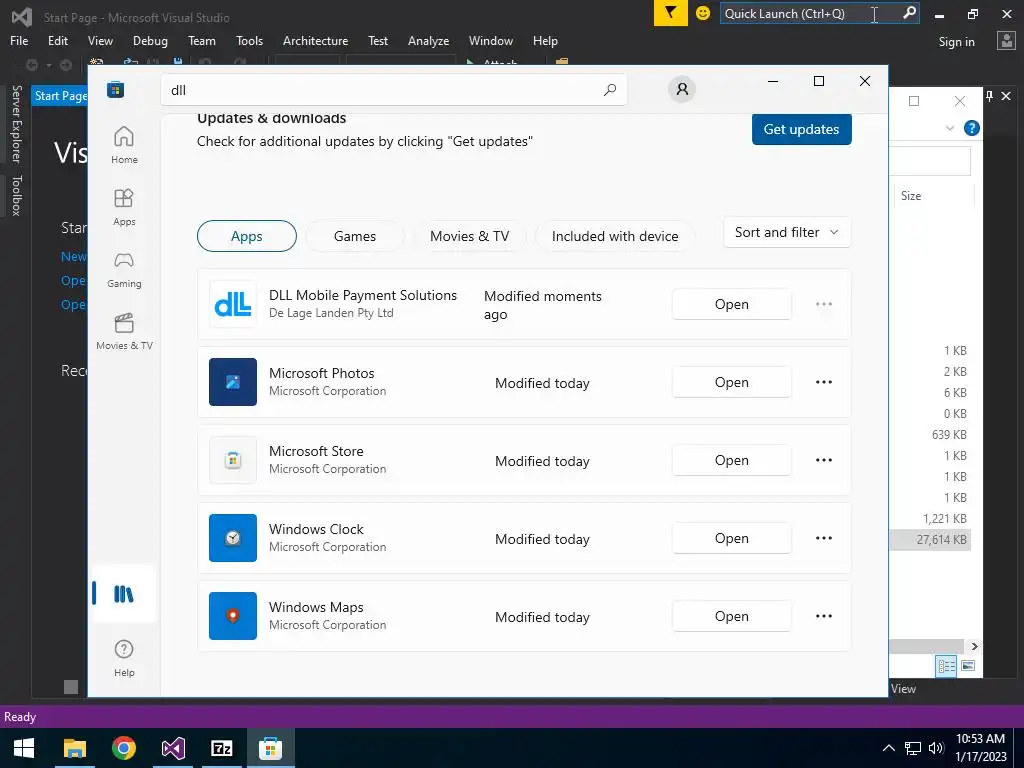Show hidden system tray icons
The height and width of the screenshot is (768, 1024).
click(x=889, y=748)
